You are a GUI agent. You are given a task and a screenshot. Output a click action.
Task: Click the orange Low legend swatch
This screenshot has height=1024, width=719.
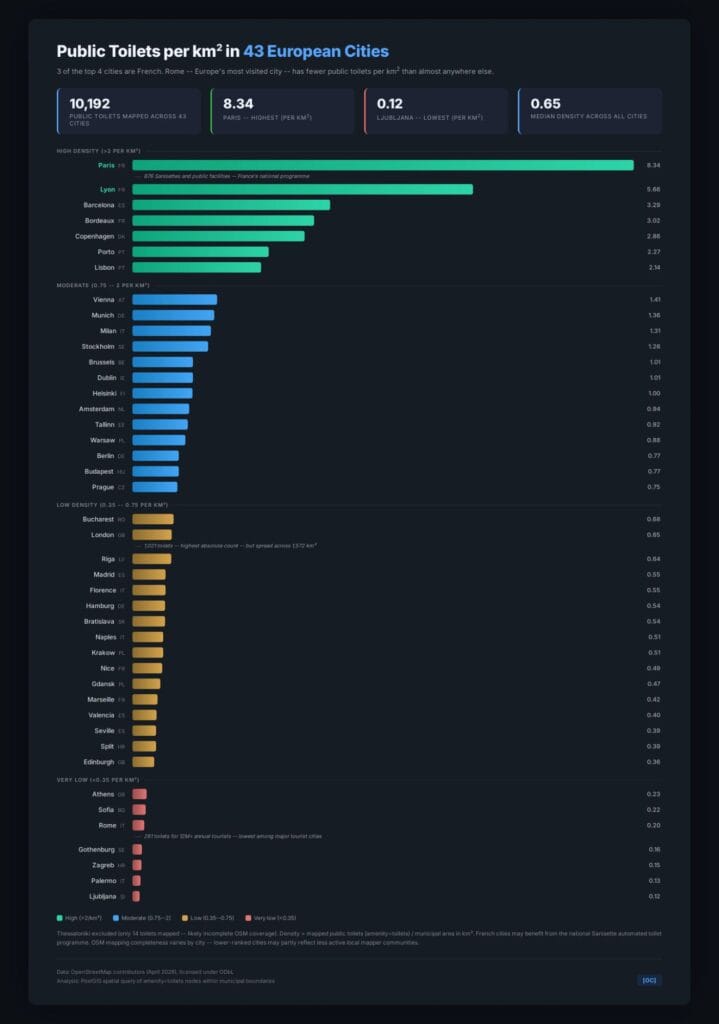(183, 917)
